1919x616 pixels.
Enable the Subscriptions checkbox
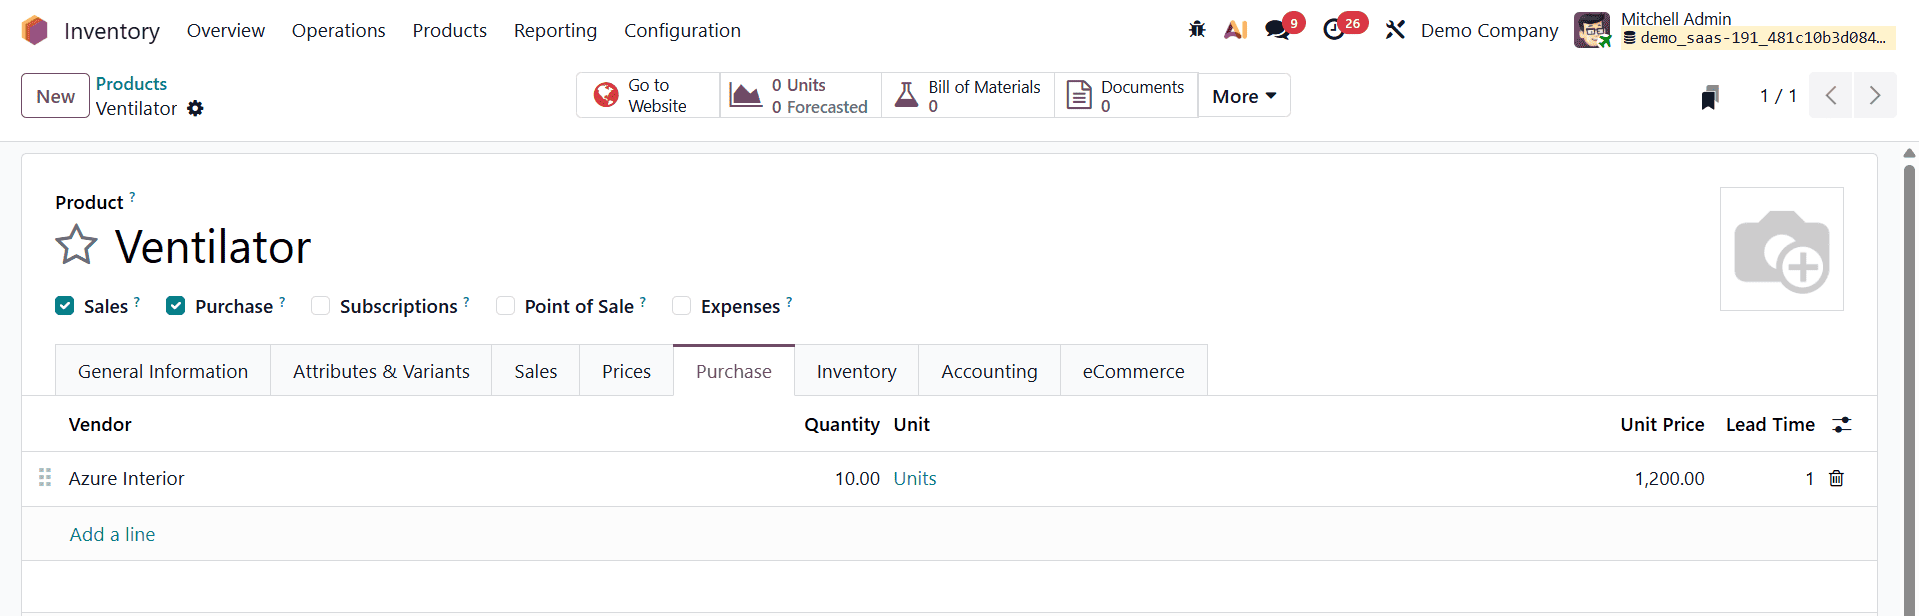point(320,306)
